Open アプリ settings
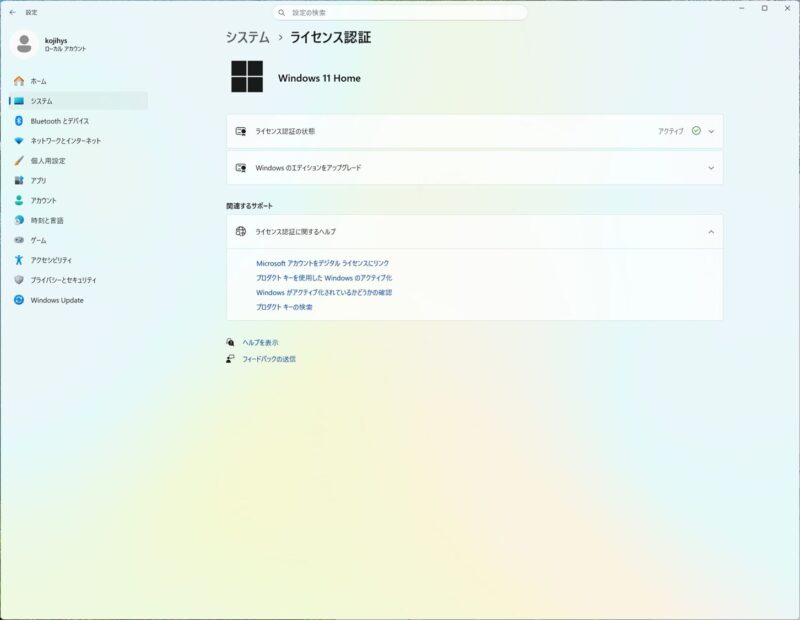 pos(79,181)
